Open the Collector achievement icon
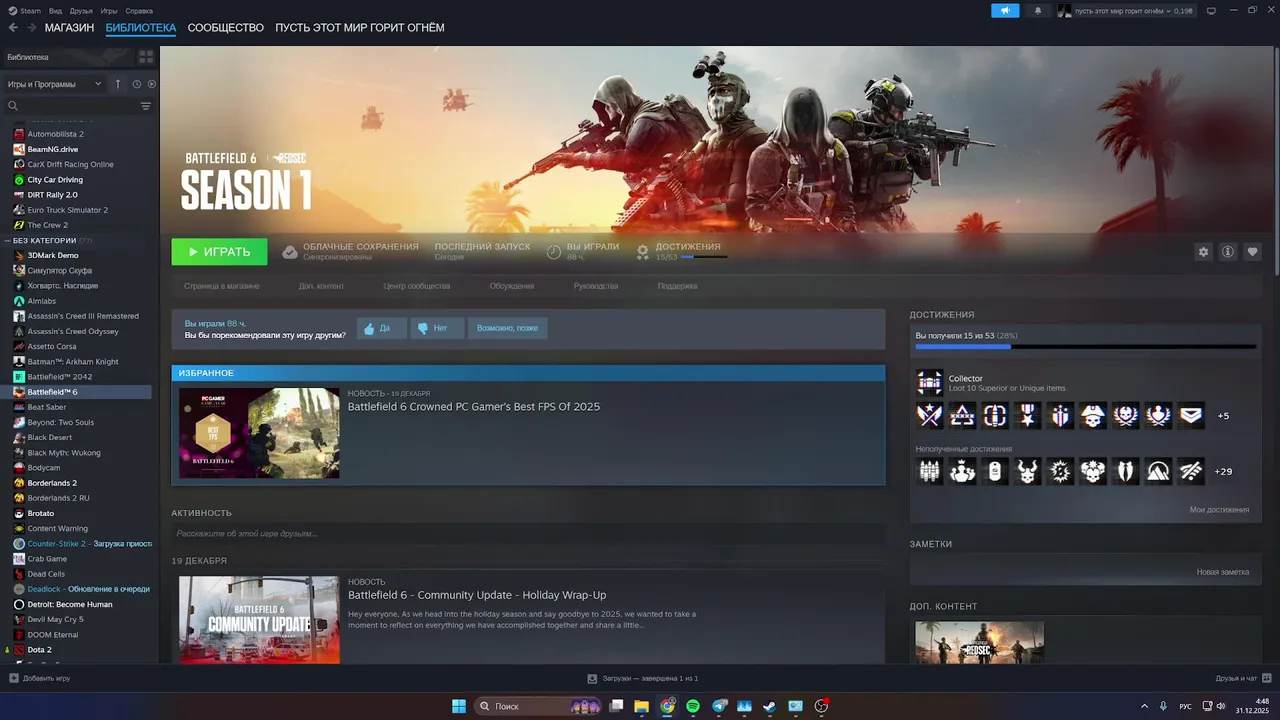1280x720 pixels. (930, 383)
